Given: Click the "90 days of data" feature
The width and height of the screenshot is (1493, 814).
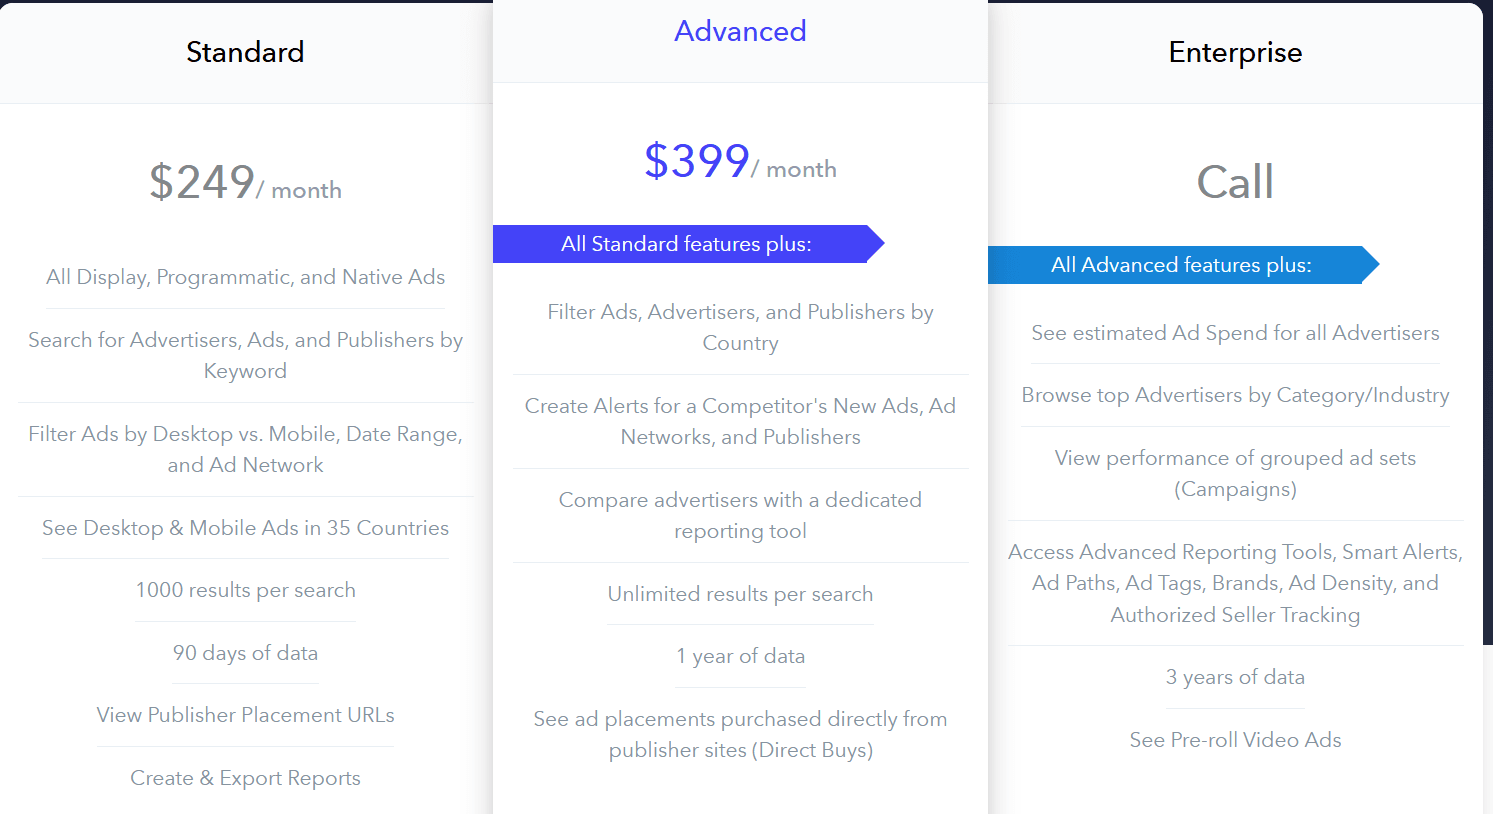Looking at the screenshot, I should (245, 653).
